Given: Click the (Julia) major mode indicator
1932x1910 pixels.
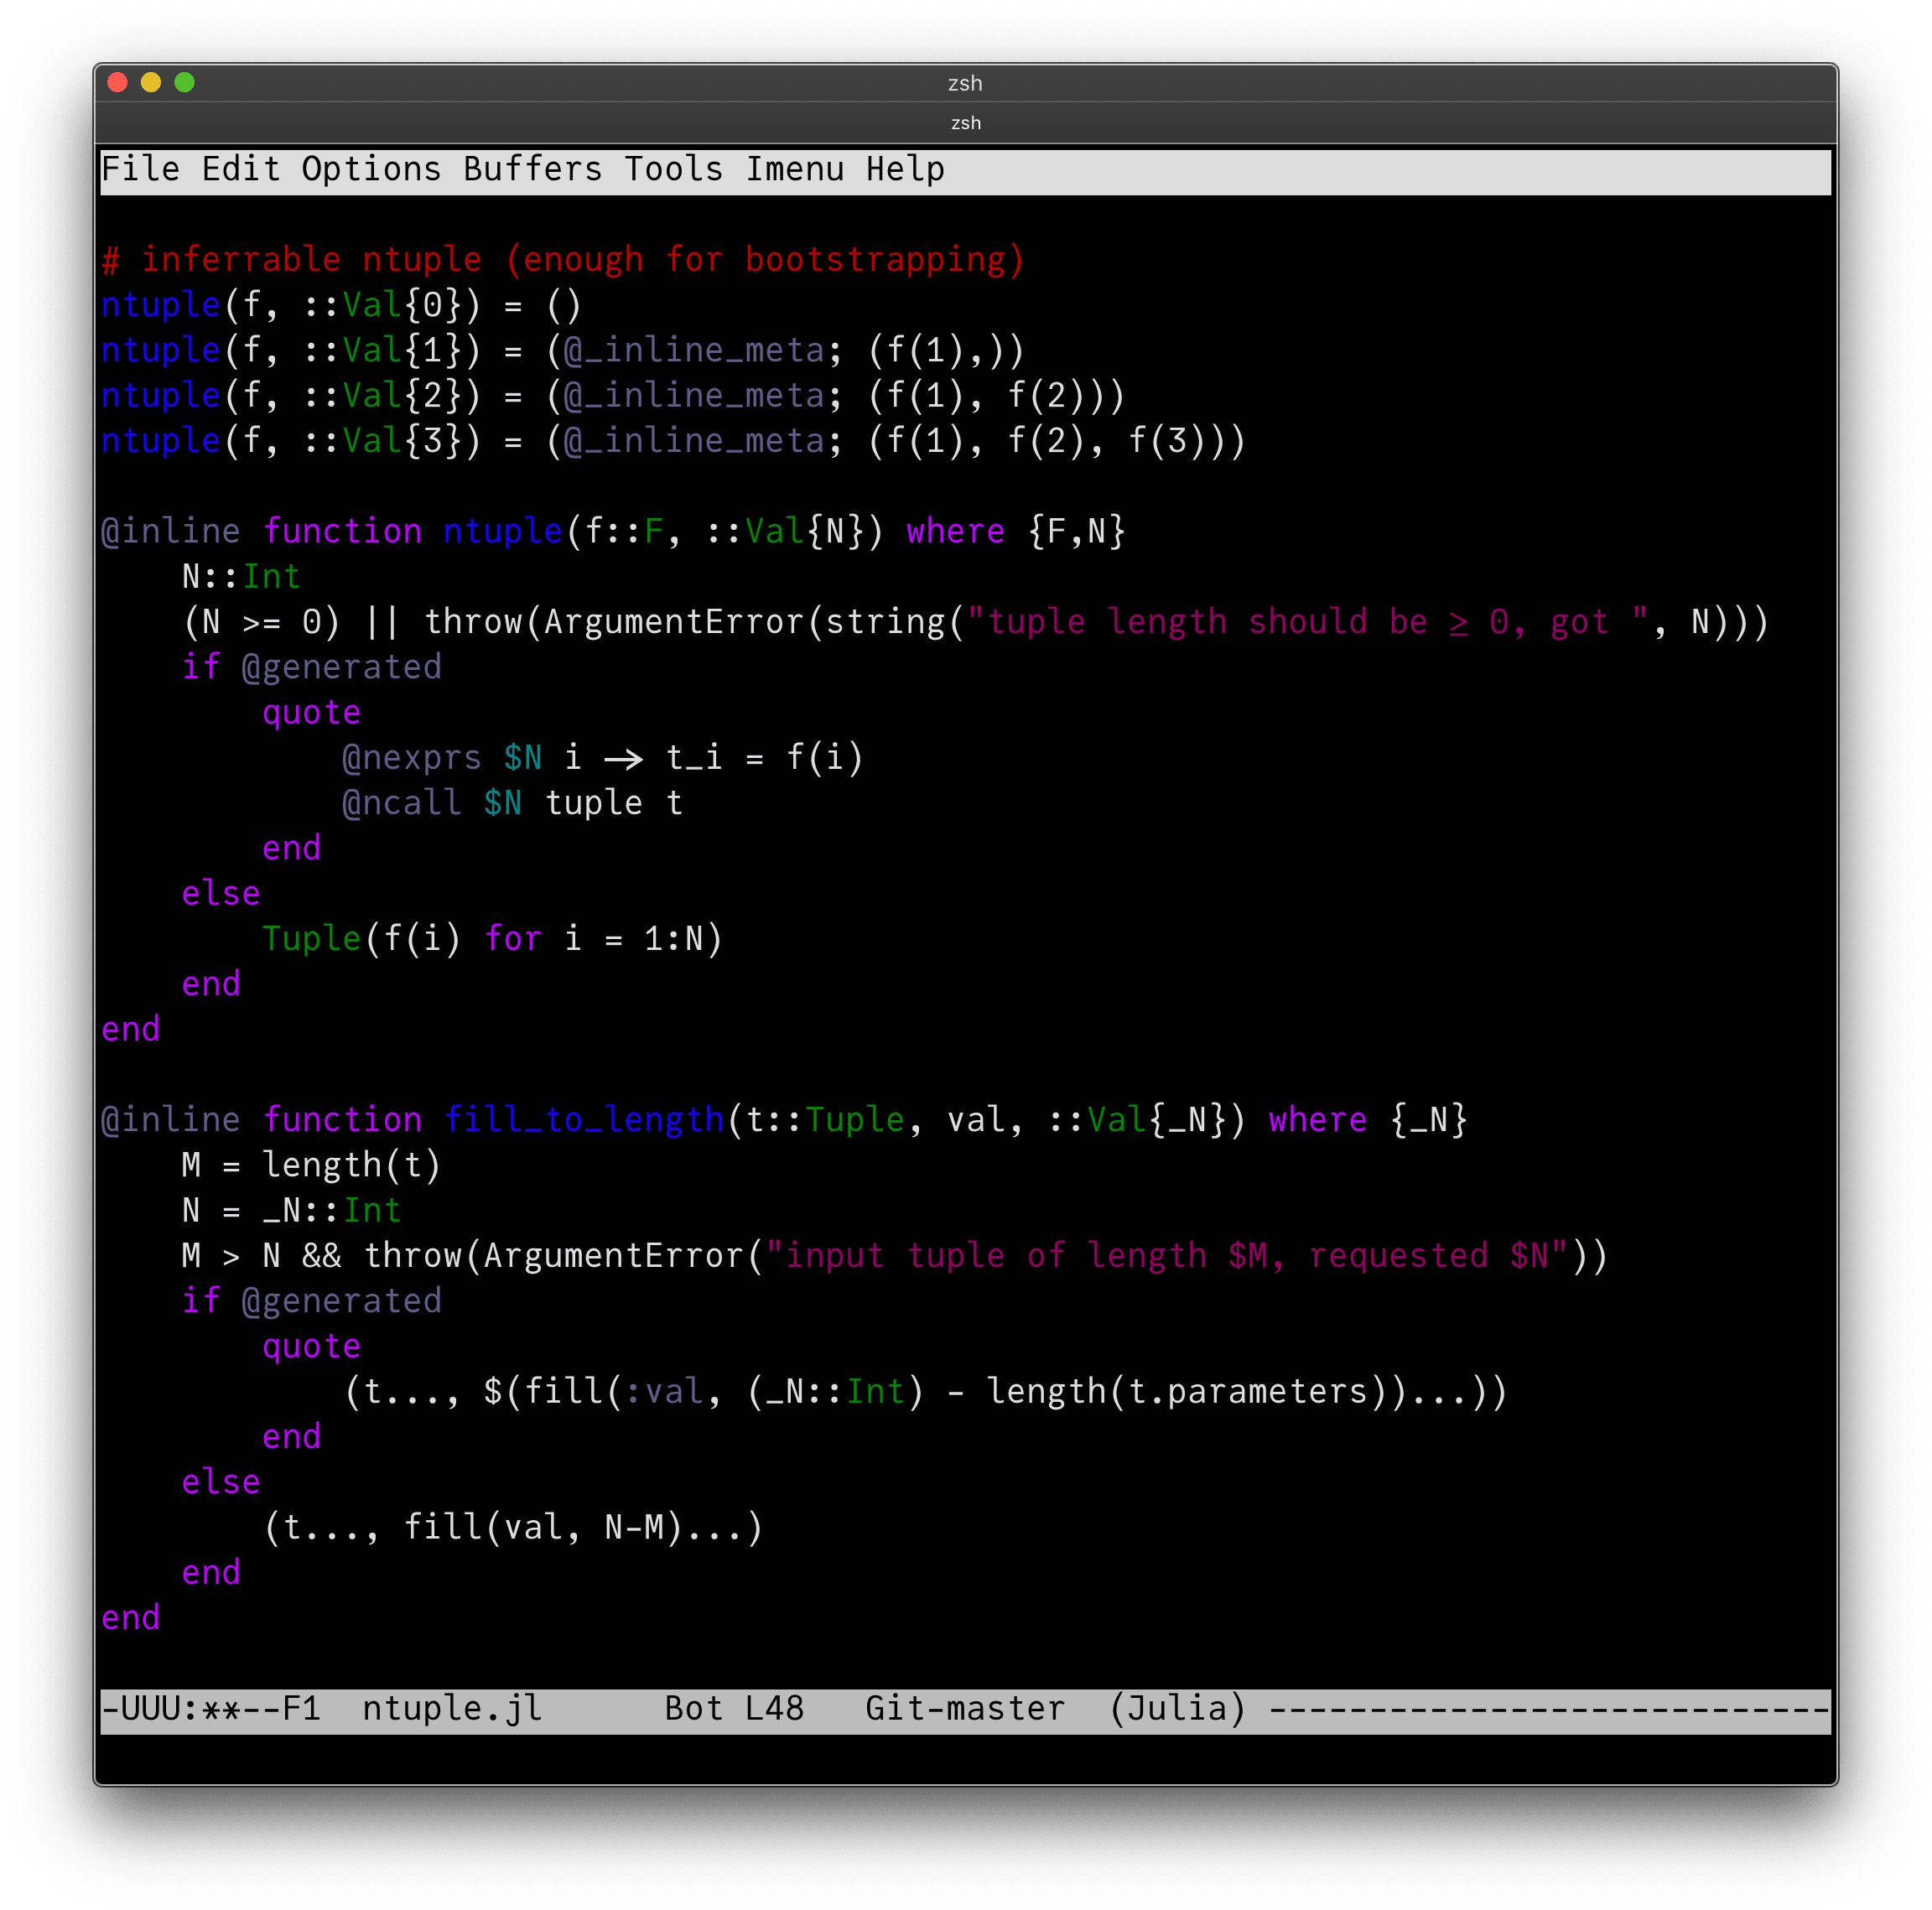Looking at the screenshot, I should click(1178, 1708).
